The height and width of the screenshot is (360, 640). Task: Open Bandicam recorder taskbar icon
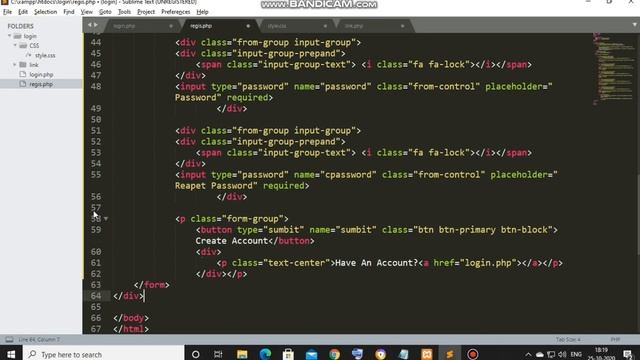click(x=473, y=354)
